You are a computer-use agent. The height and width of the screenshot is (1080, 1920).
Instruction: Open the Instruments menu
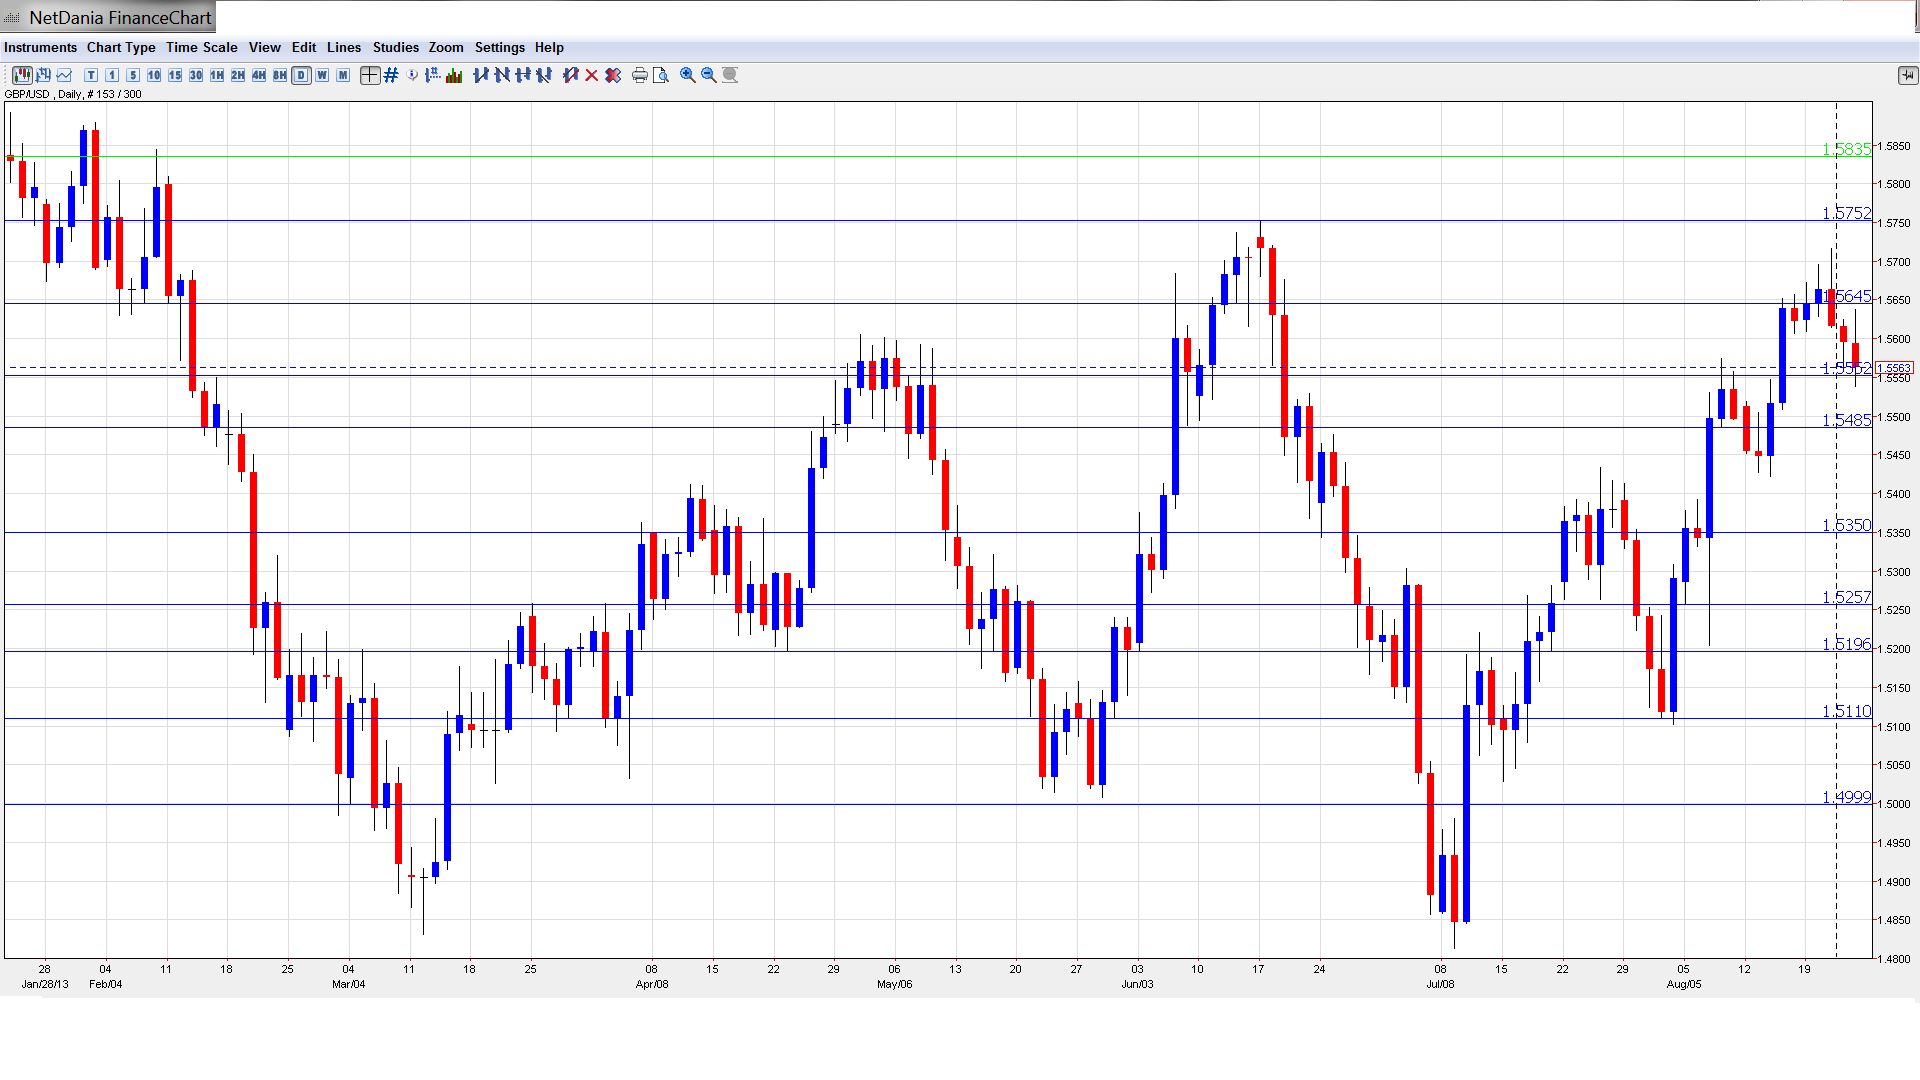pyautogui.click(x=40, y=47)
